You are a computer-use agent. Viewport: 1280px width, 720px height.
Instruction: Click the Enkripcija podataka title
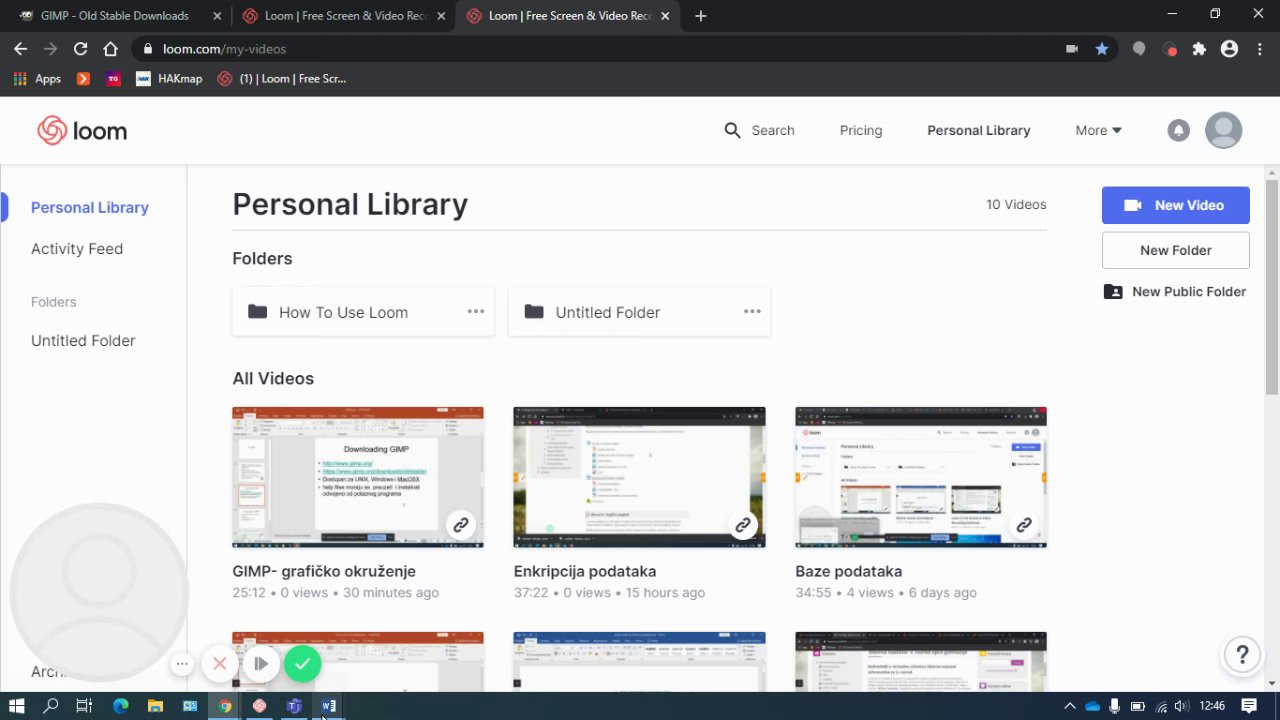pos(585,571)
